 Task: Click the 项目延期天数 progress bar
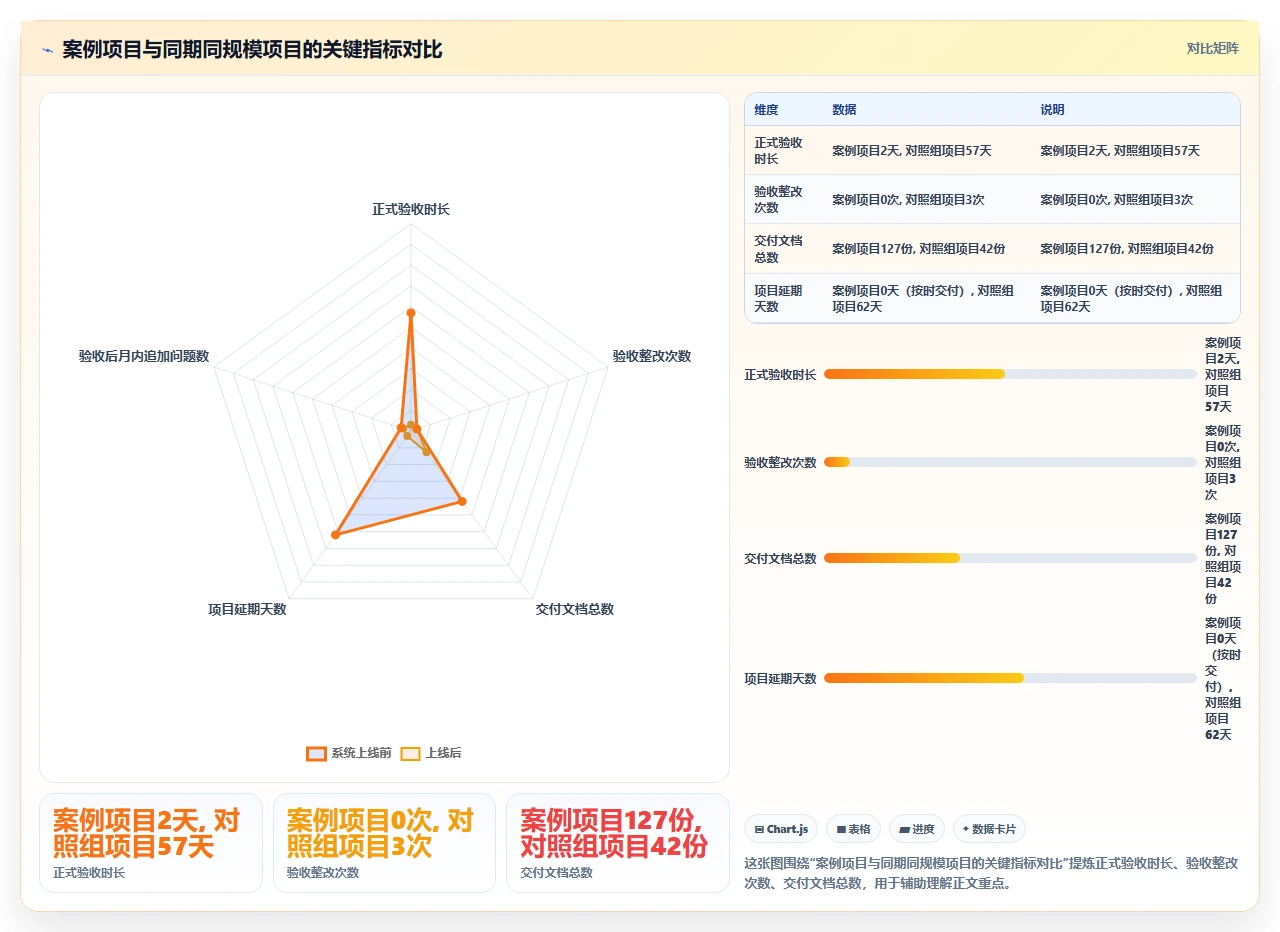click(1010, 678)
